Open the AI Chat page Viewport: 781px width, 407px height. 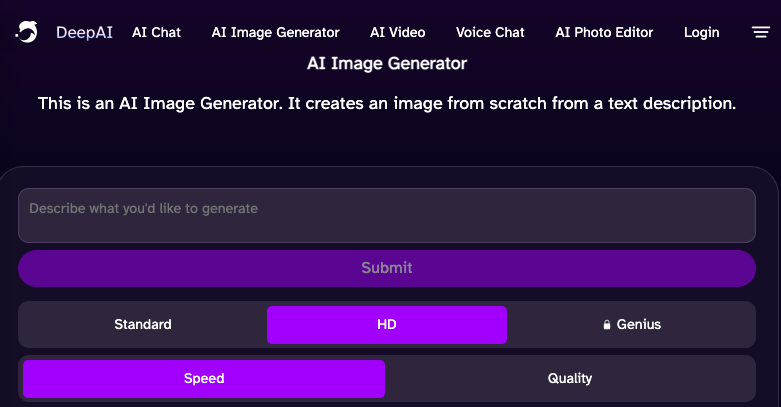click(x=156, y=32)
